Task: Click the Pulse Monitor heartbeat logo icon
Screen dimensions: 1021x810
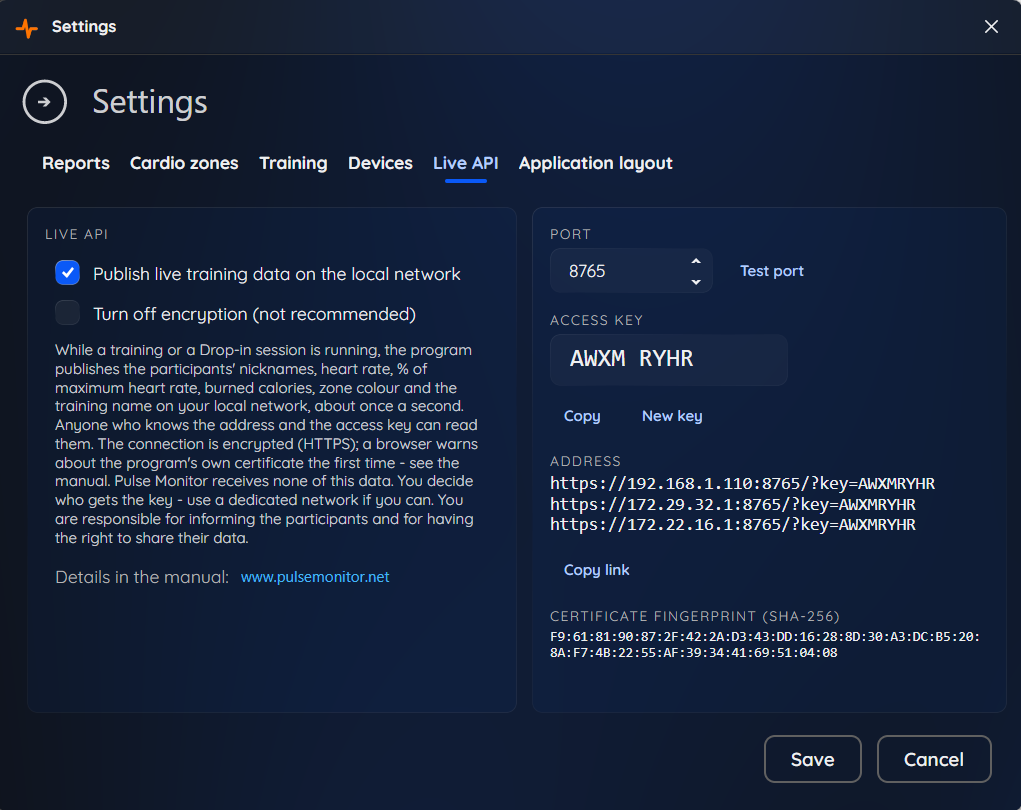Action: pyautogui.click(x=27, y=27)
